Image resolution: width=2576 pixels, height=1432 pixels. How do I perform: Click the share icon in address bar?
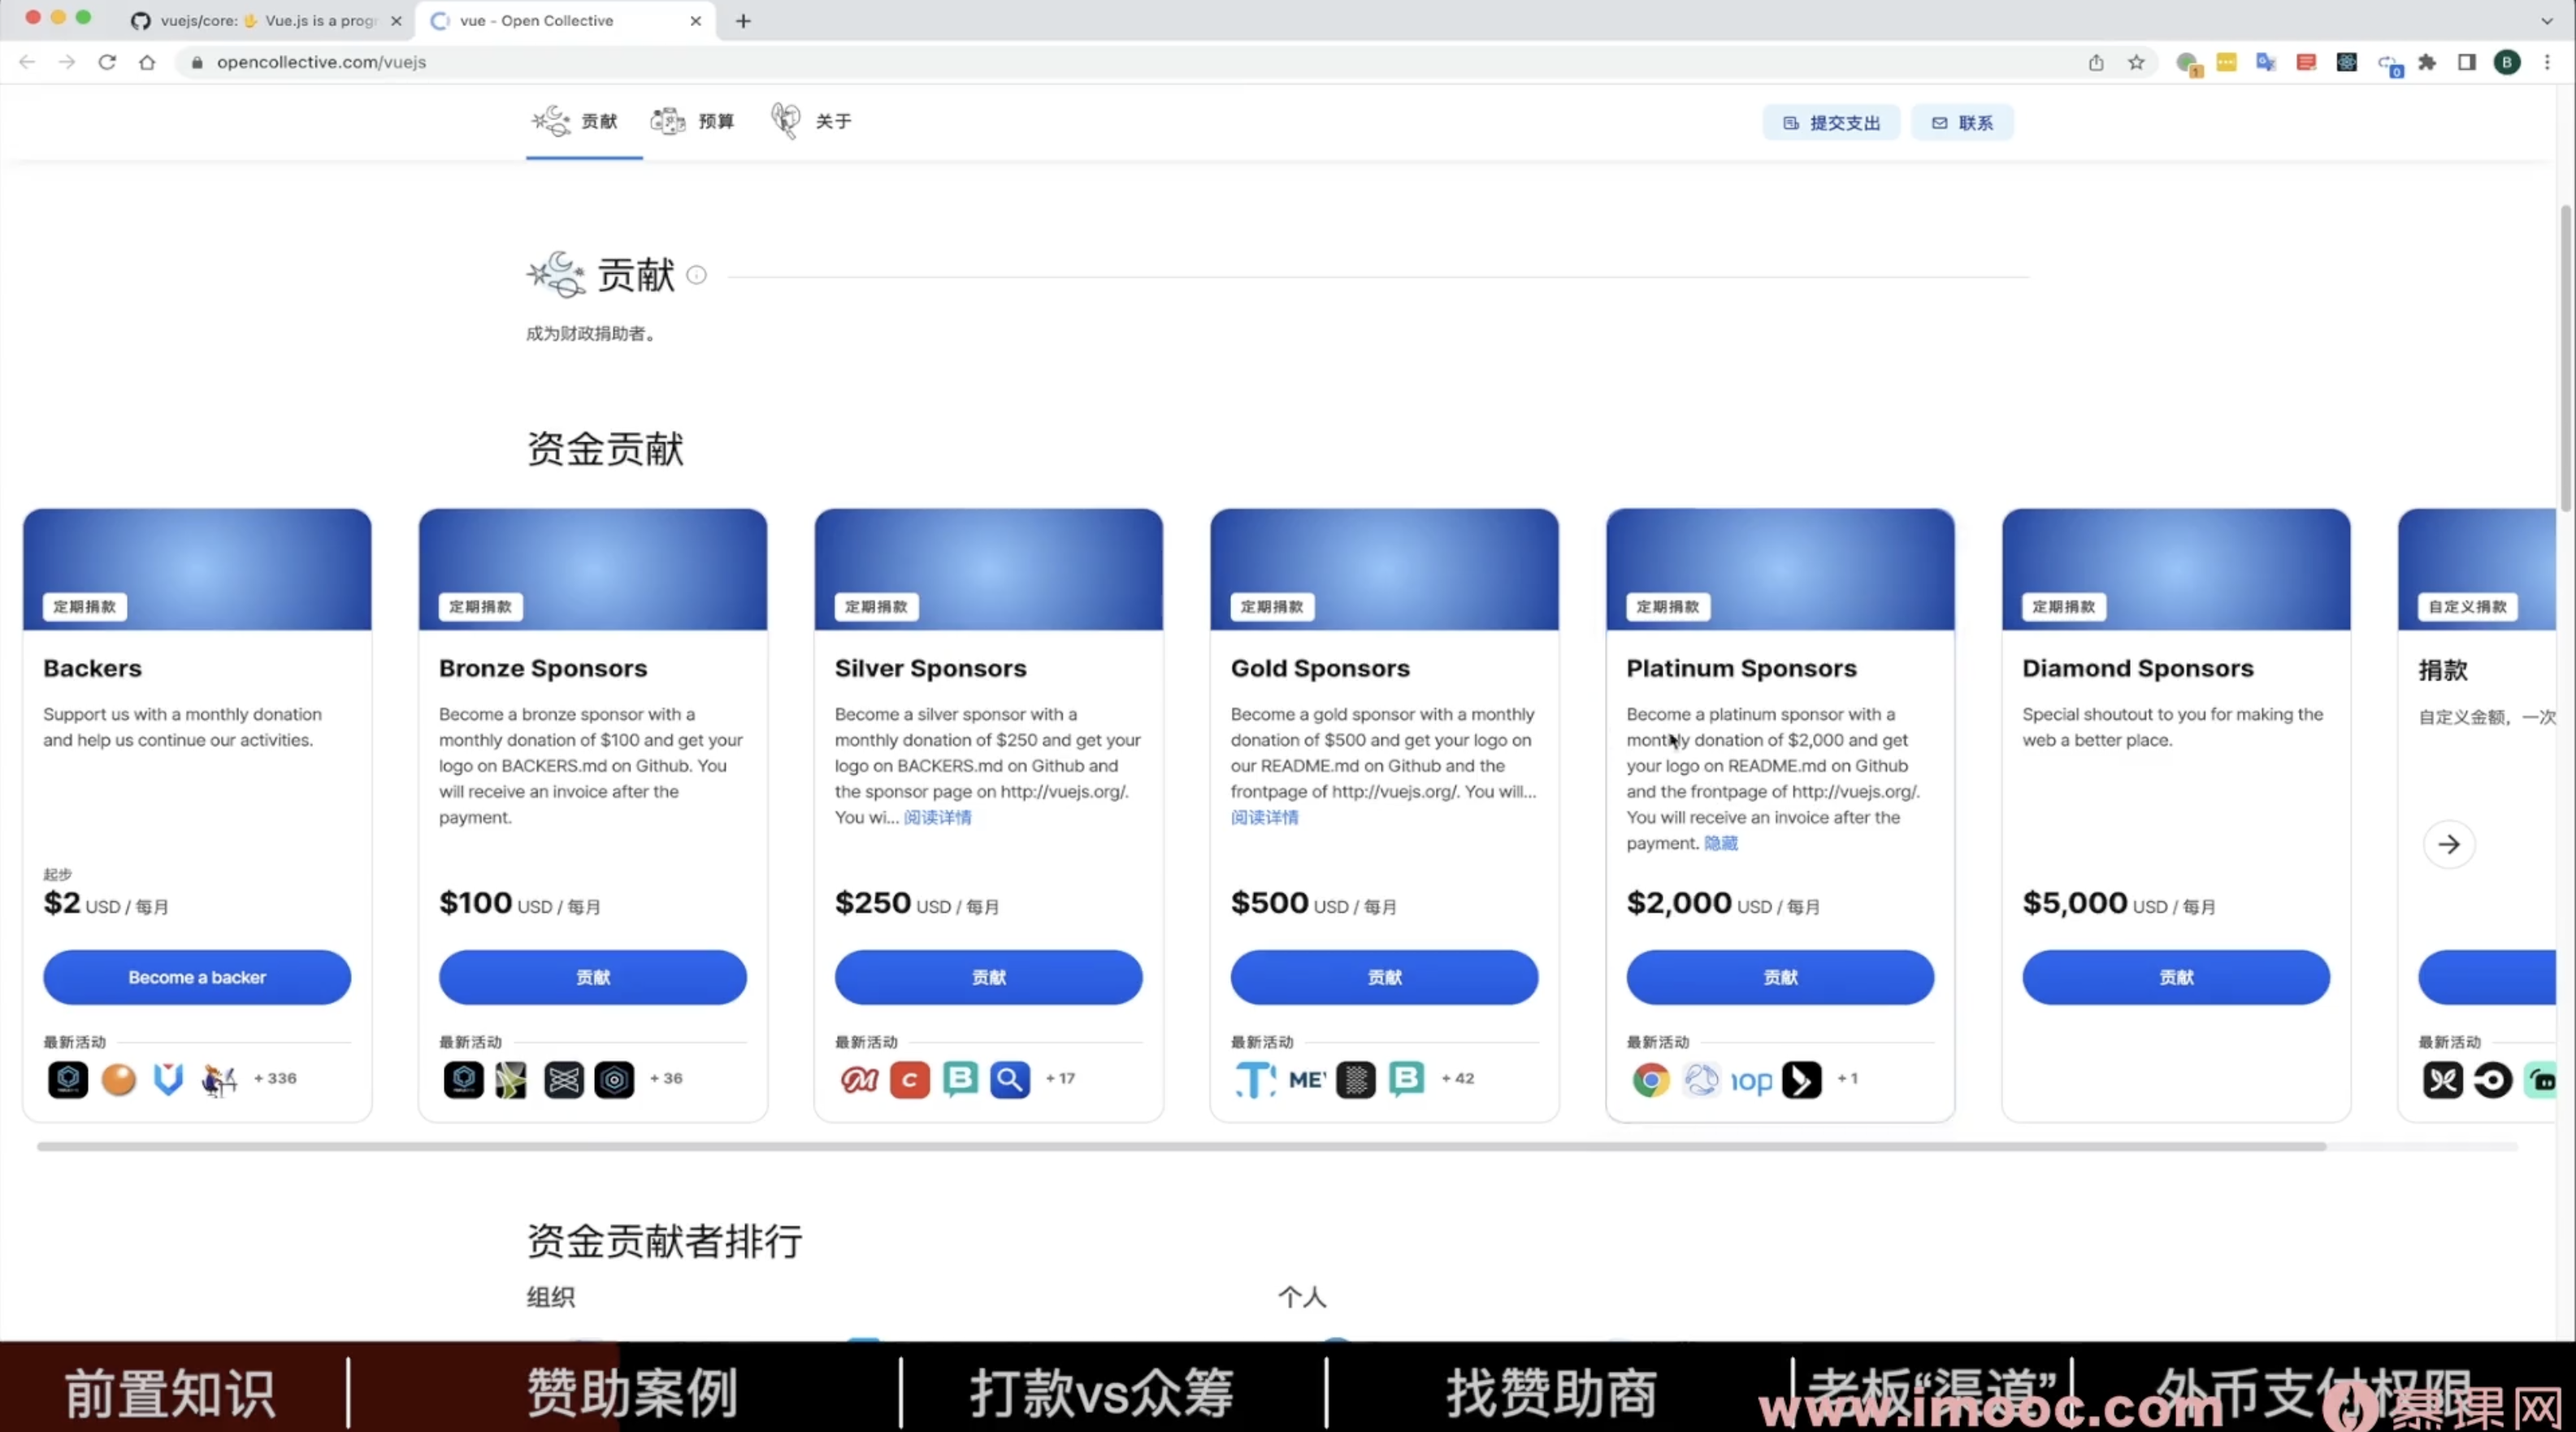pos(2096,62)
